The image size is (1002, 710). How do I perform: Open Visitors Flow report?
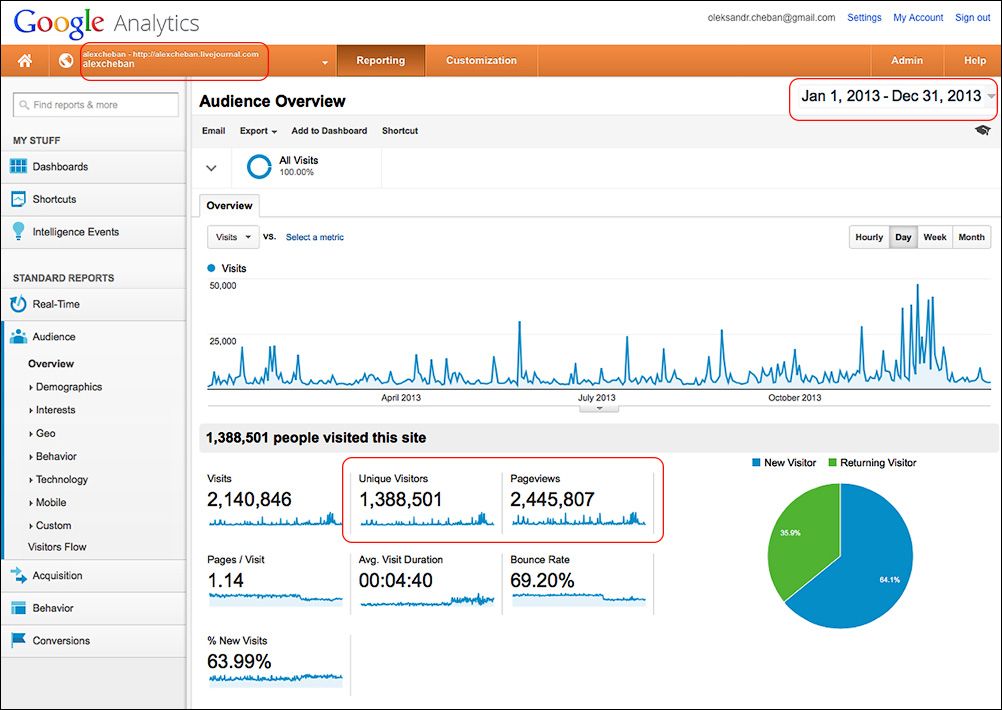pos(57,547)
